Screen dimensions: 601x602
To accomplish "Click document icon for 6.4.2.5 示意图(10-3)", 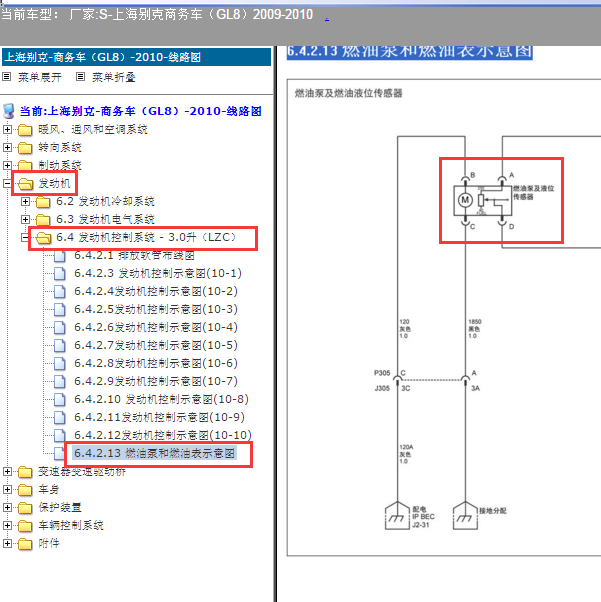I will pyautogui.click(x=60, y=309).
